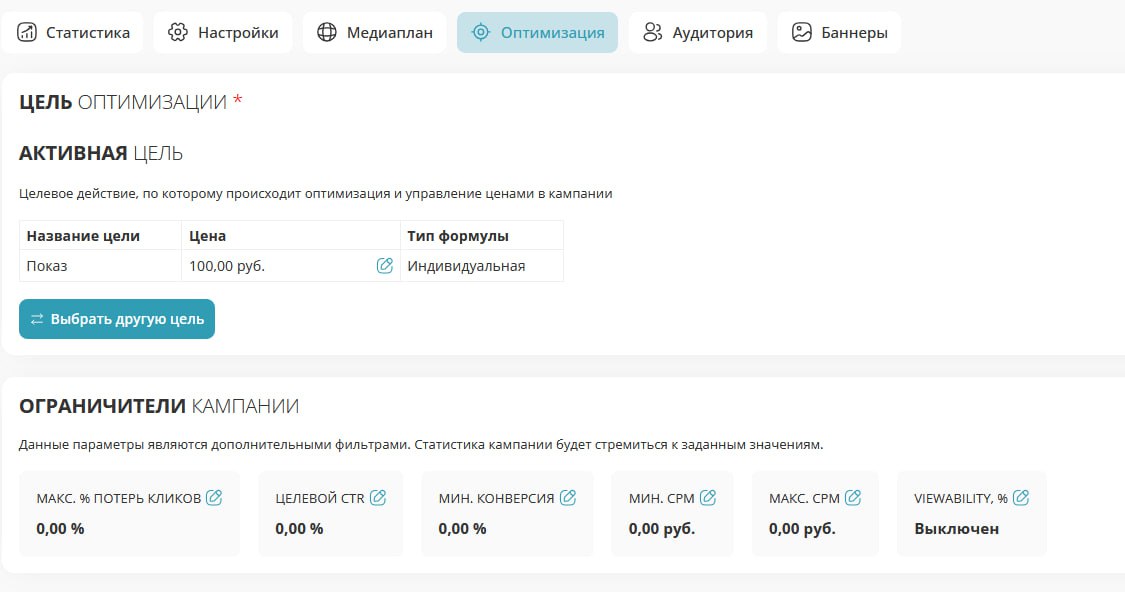Viewport: 1125px width, 592px height.
Task: Edit the Viewability % limiter
Action: tap(1020, 497)
